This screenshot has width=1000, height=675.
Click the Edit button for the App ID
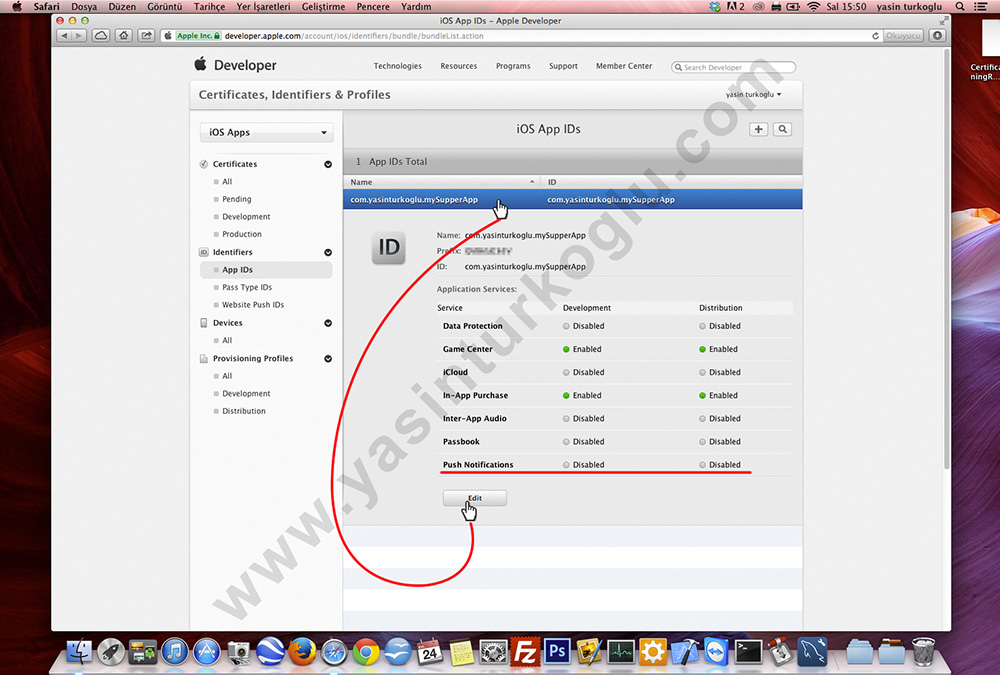(475, 498)
